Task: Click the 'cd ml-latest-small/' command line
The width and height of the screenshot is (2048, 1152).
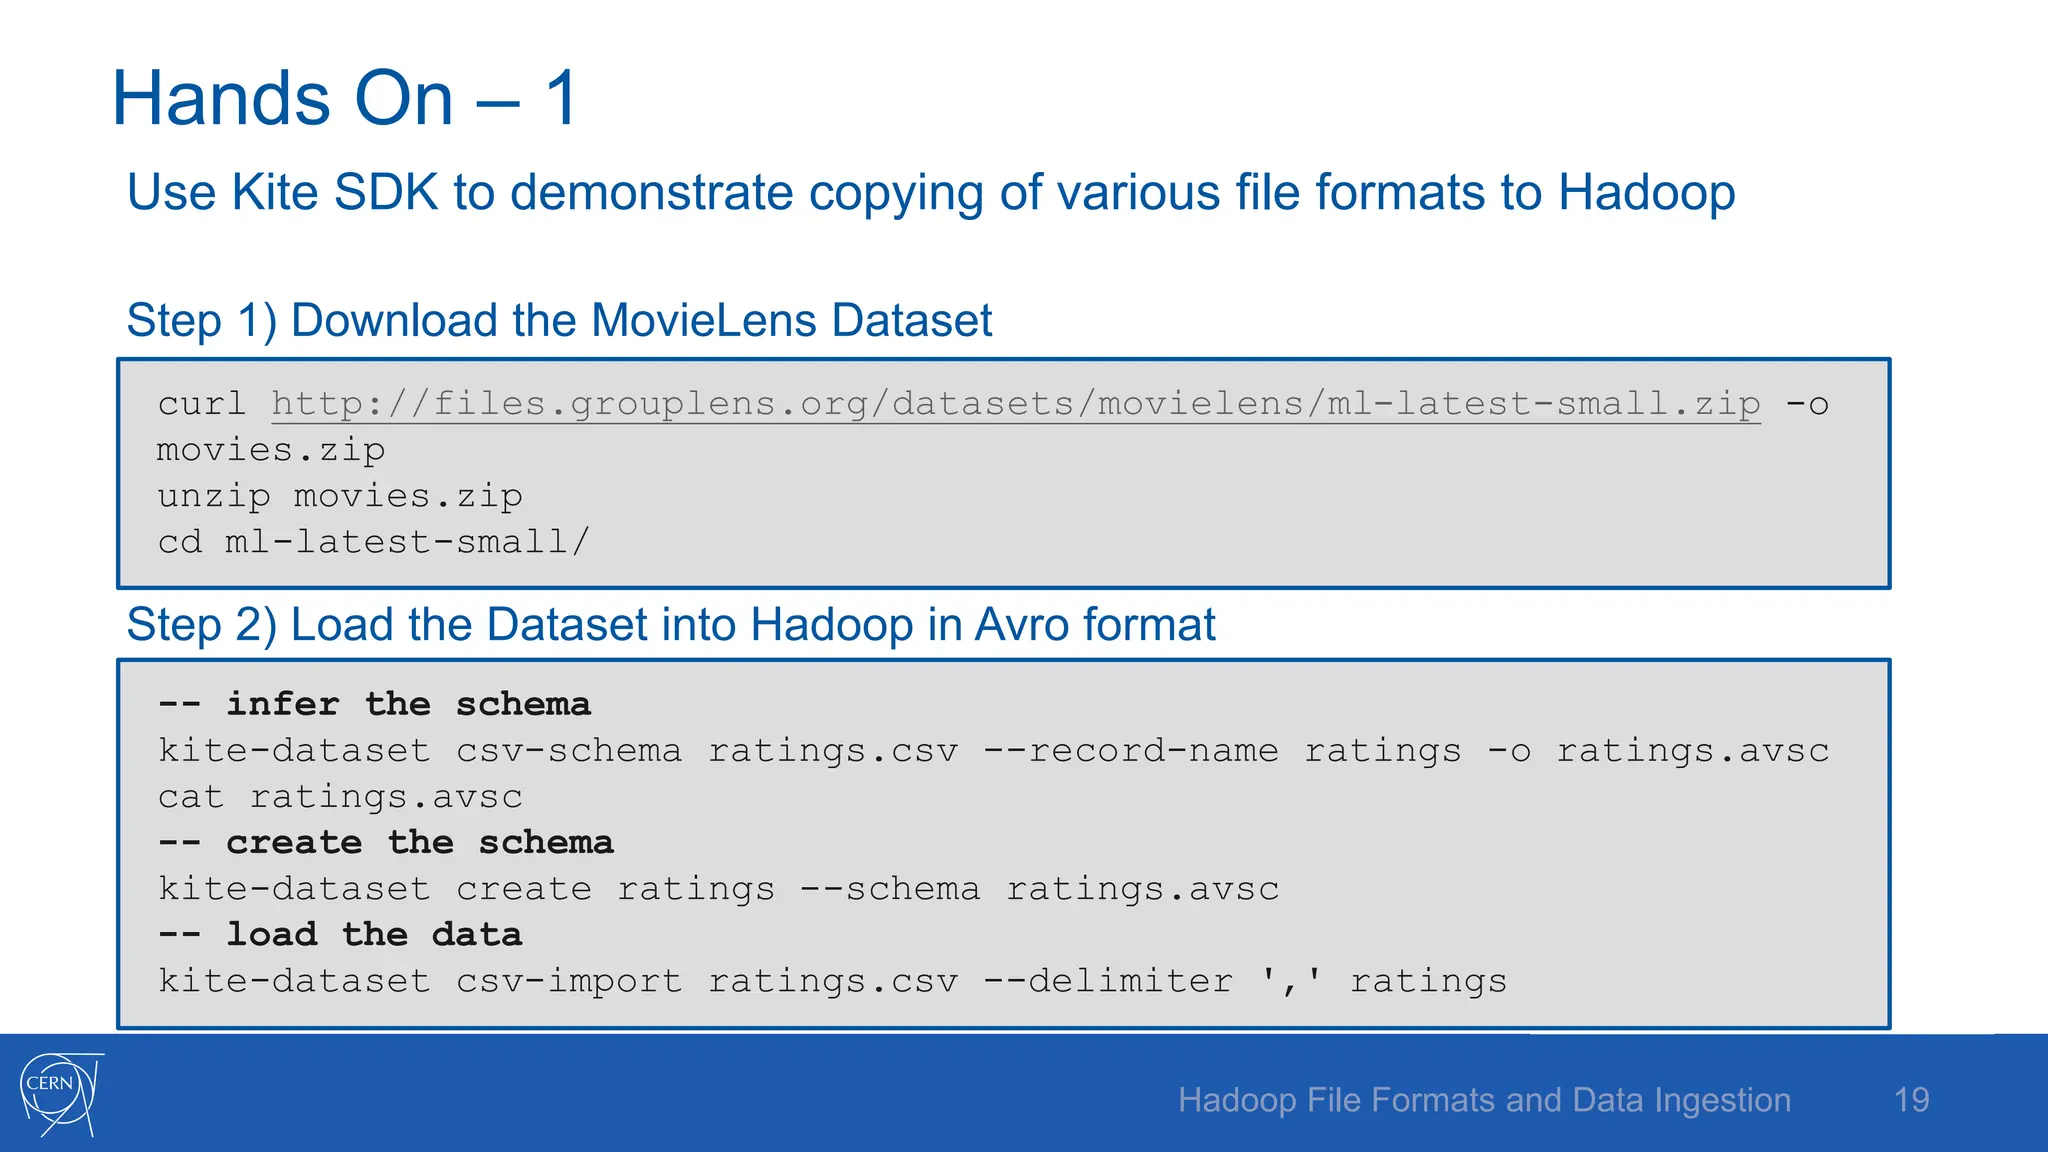Action: point(374,542)
